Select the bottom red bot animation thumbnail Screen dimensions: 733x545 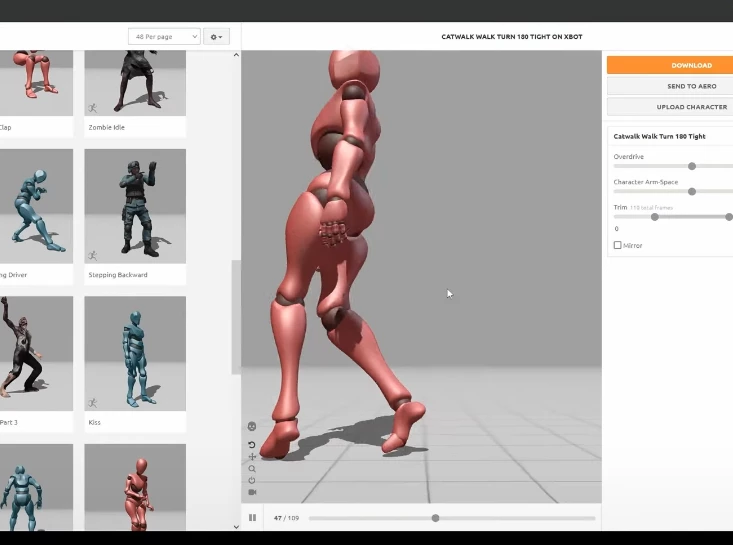135,487
